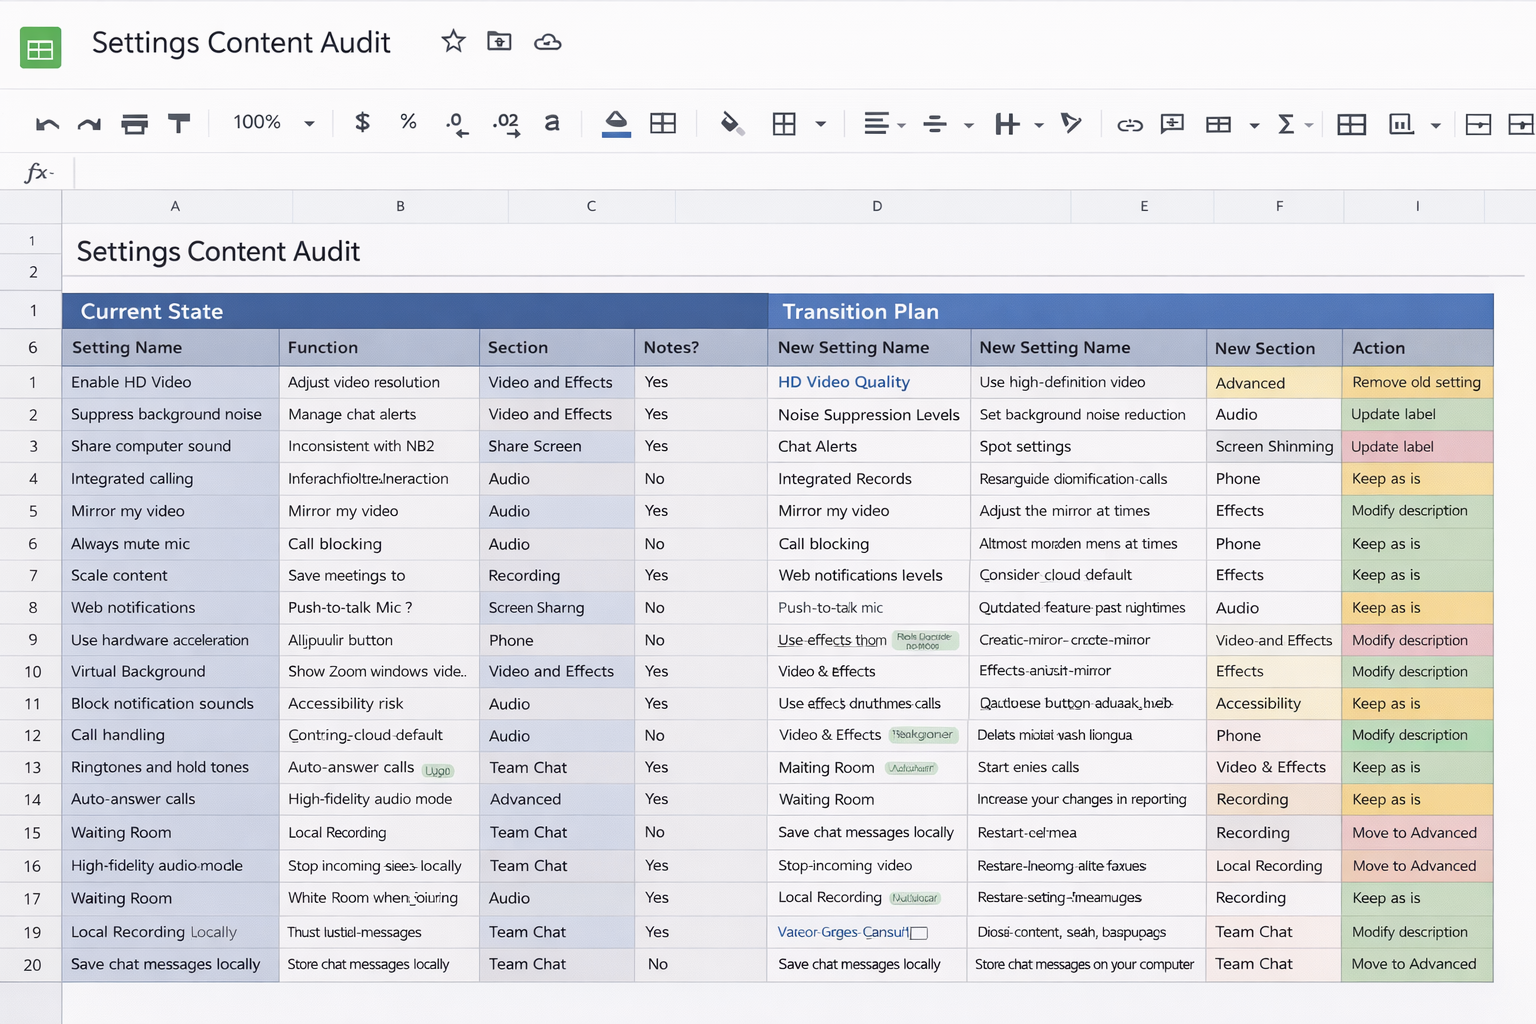Format selection as percent

pos(408,123)
